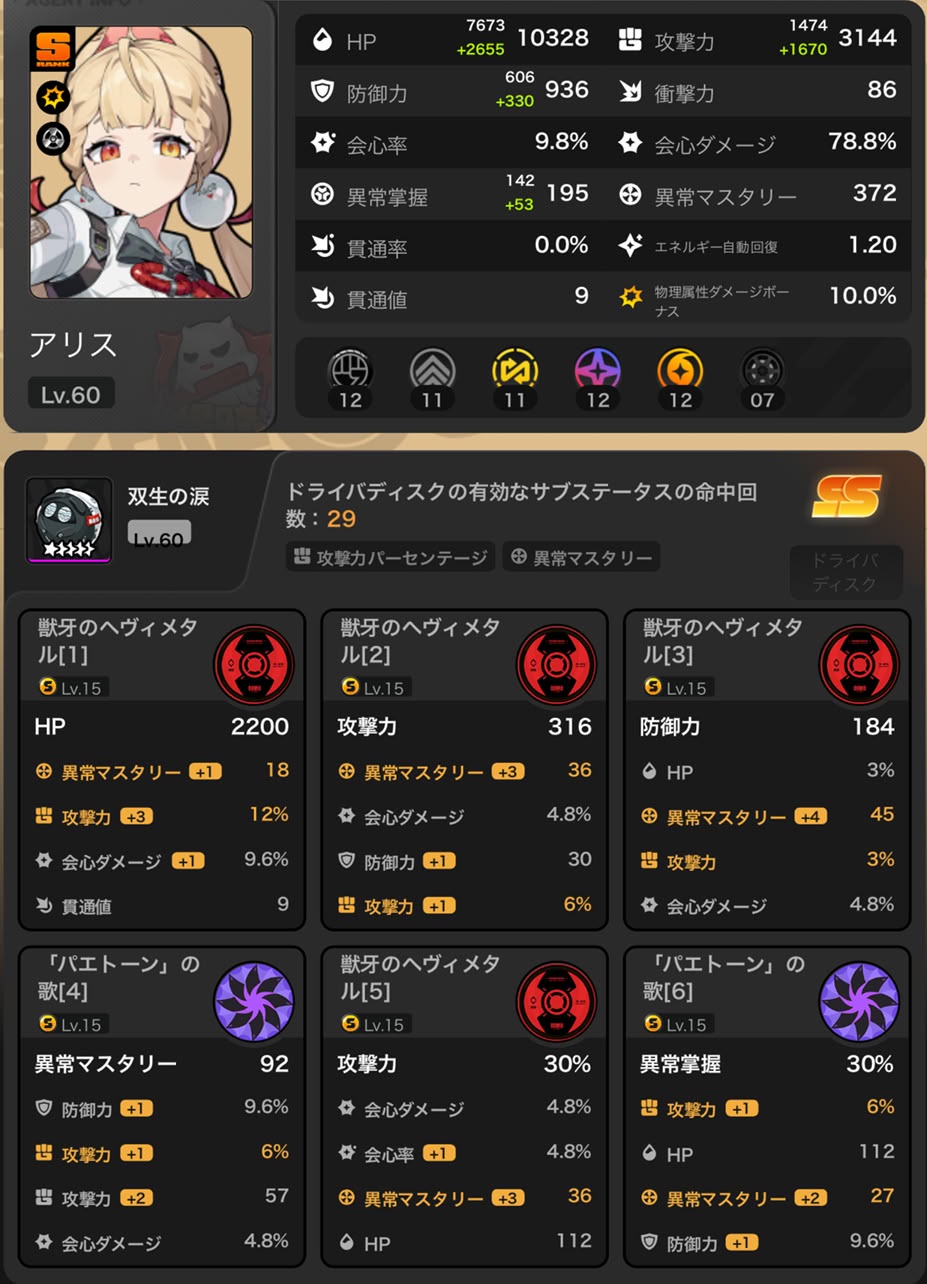The image size is (927, 1284).
Task: Click the アリス character portrait
Action: click(x=141, y=162)
